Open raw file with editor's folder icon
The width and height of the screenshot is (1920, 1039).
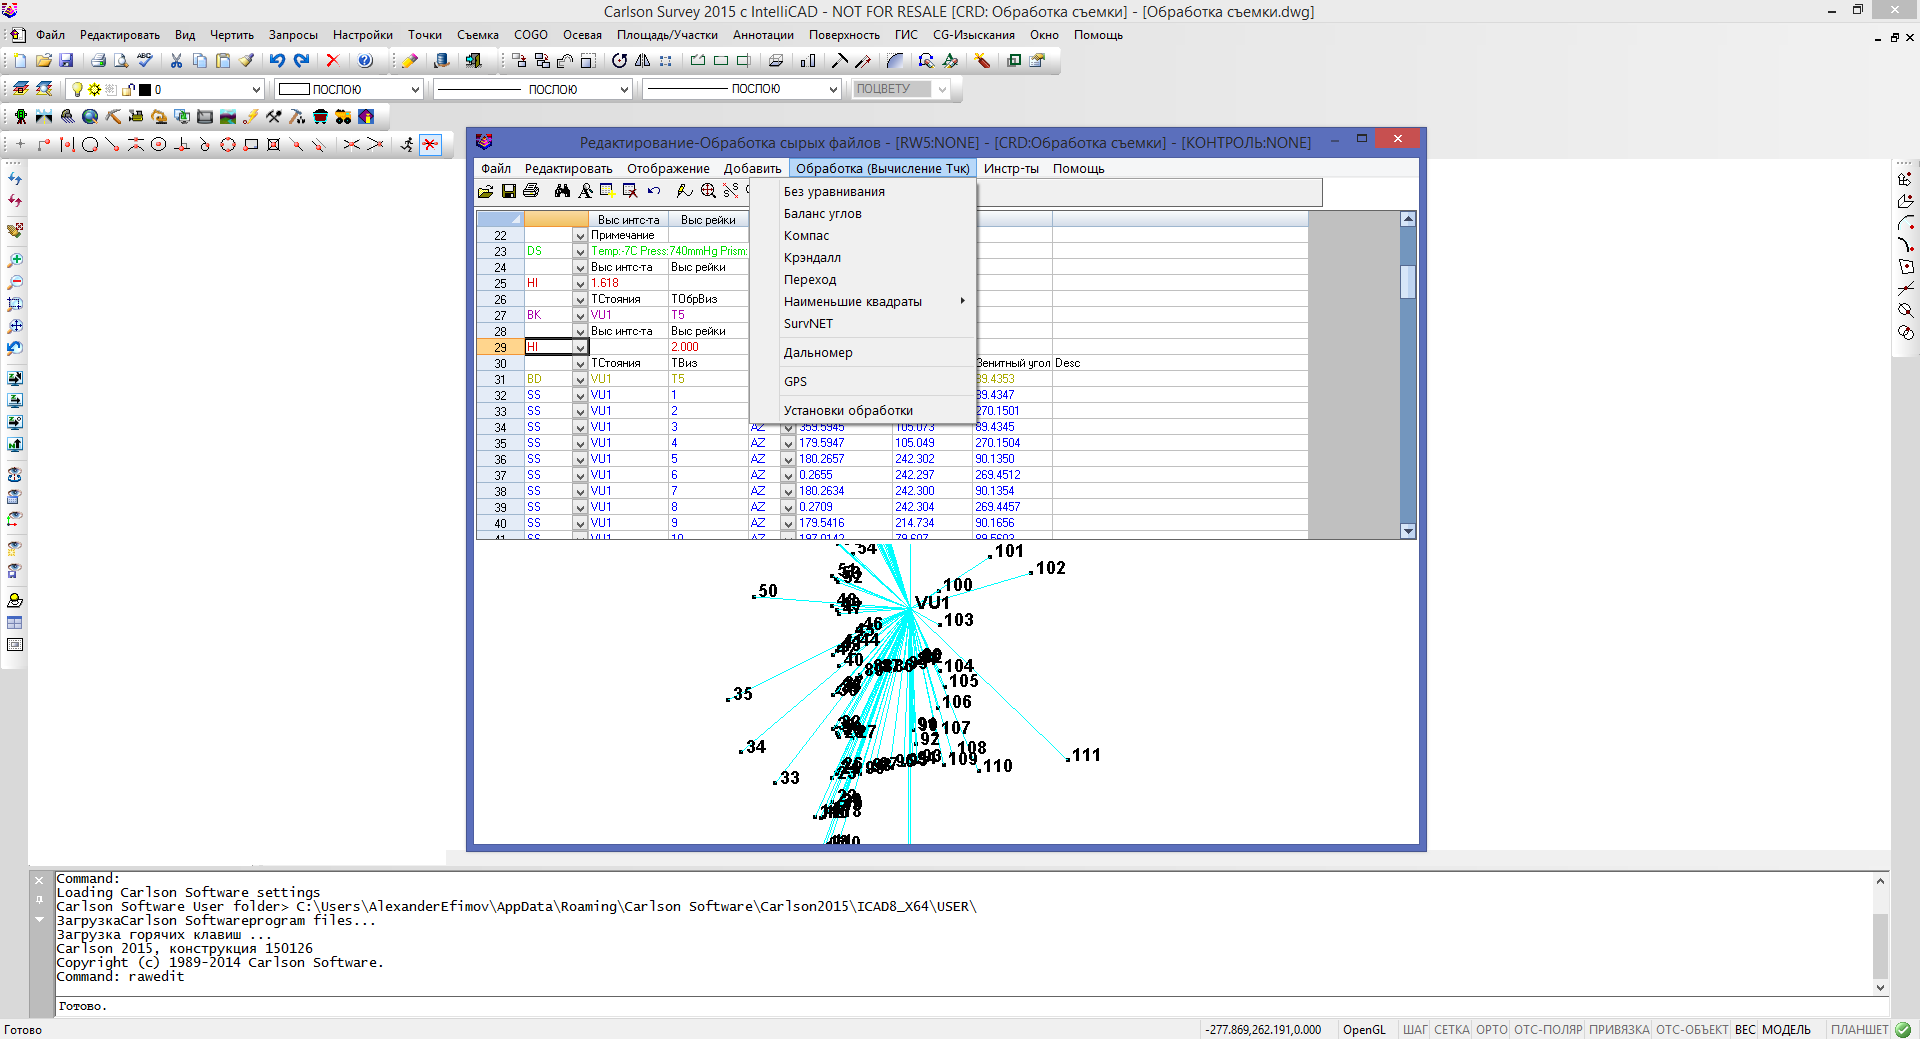tap(486, 191)
